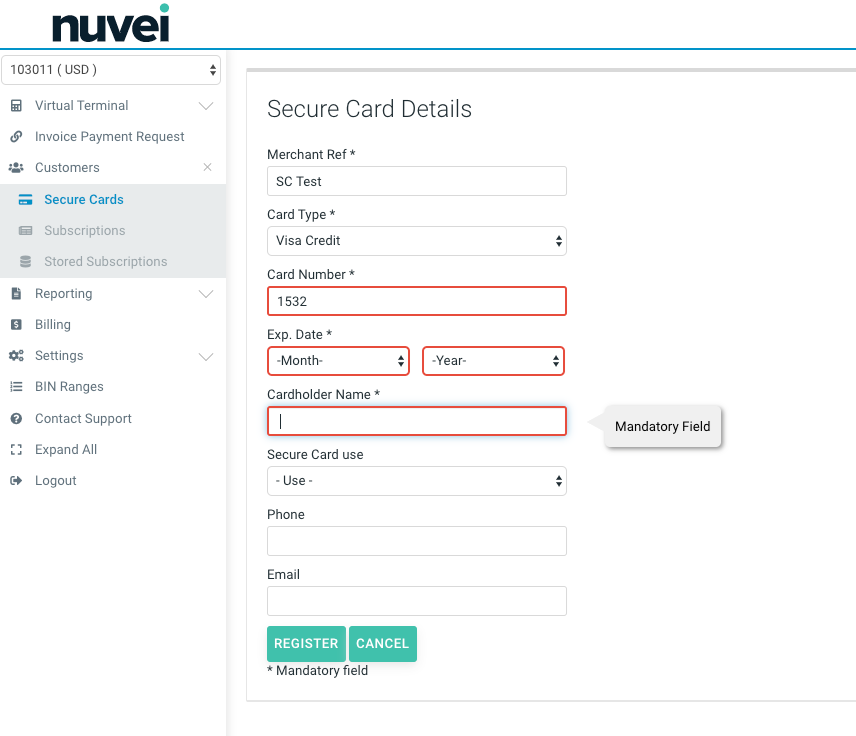This screenshot has width=856, height=736.
Task: Open the Subscriptions menu item
Action: tap(84, 231)
